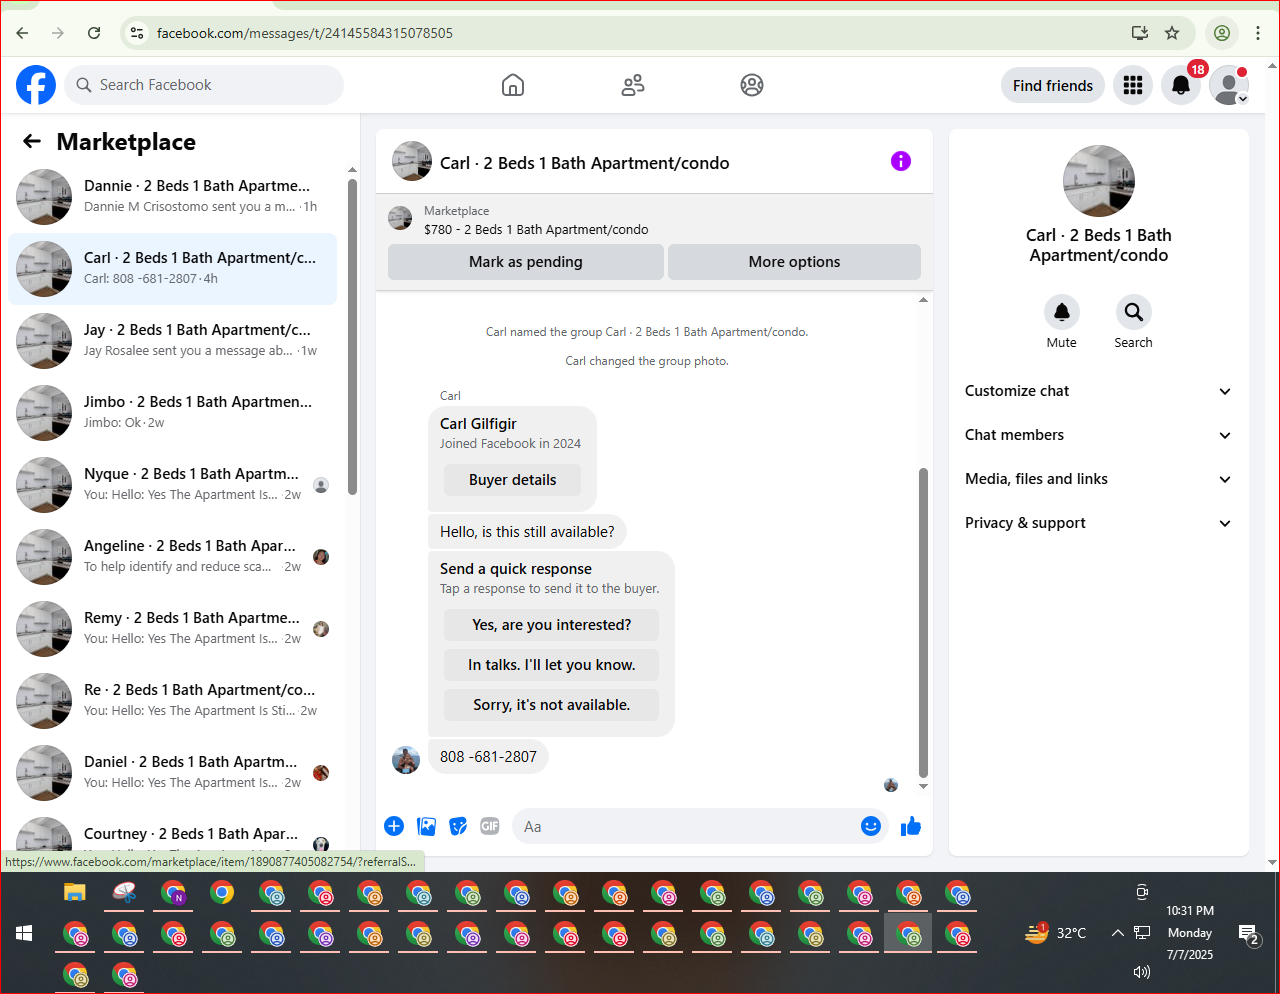Click the Aa message input box
This screenshot has width=1280, height=994.
pyautogui.click(x=683, y=827)
